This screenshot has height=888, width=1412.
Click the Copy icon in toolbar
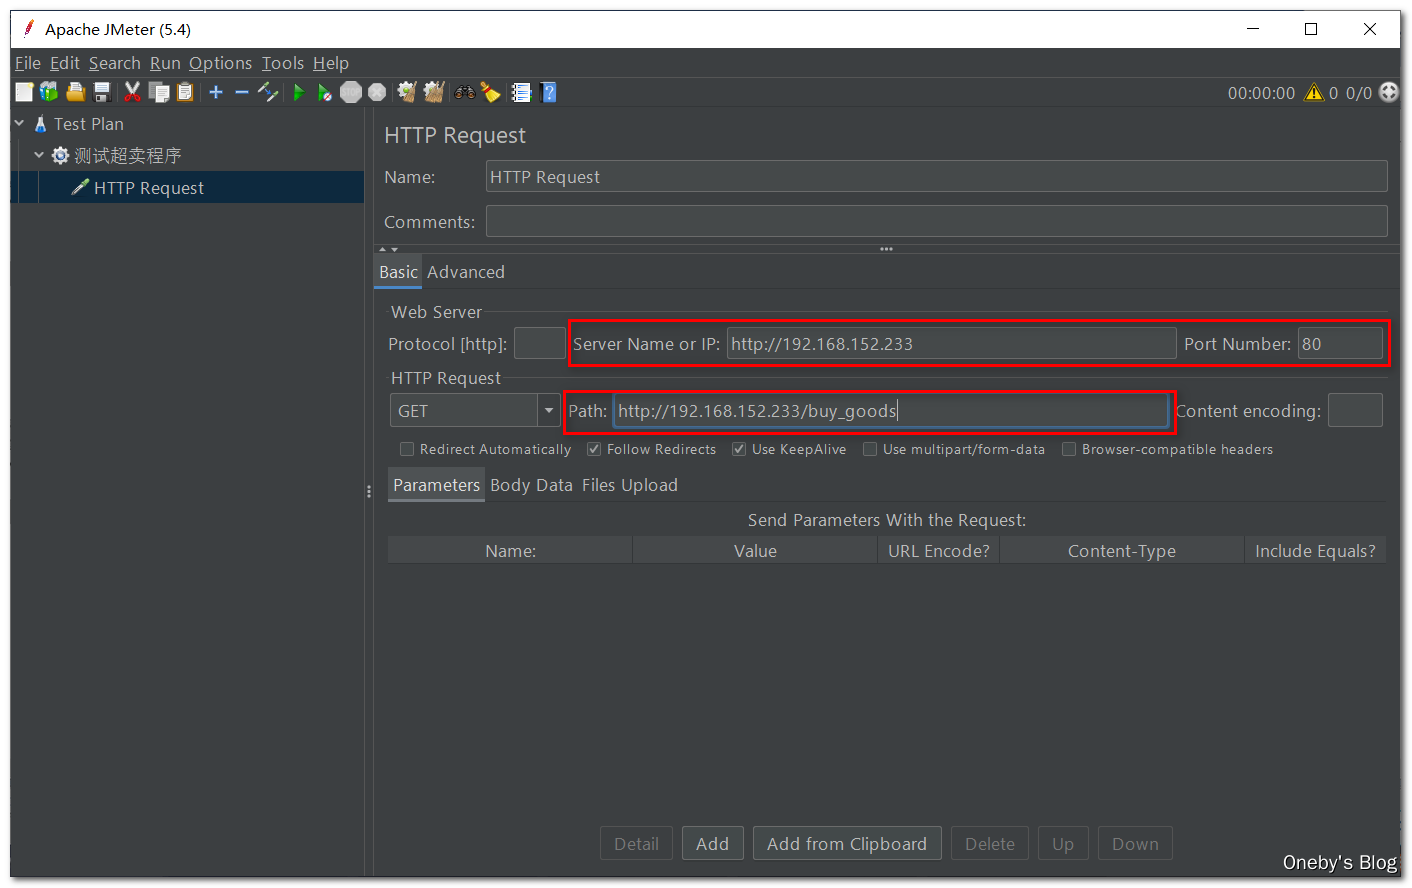point(158,92)
